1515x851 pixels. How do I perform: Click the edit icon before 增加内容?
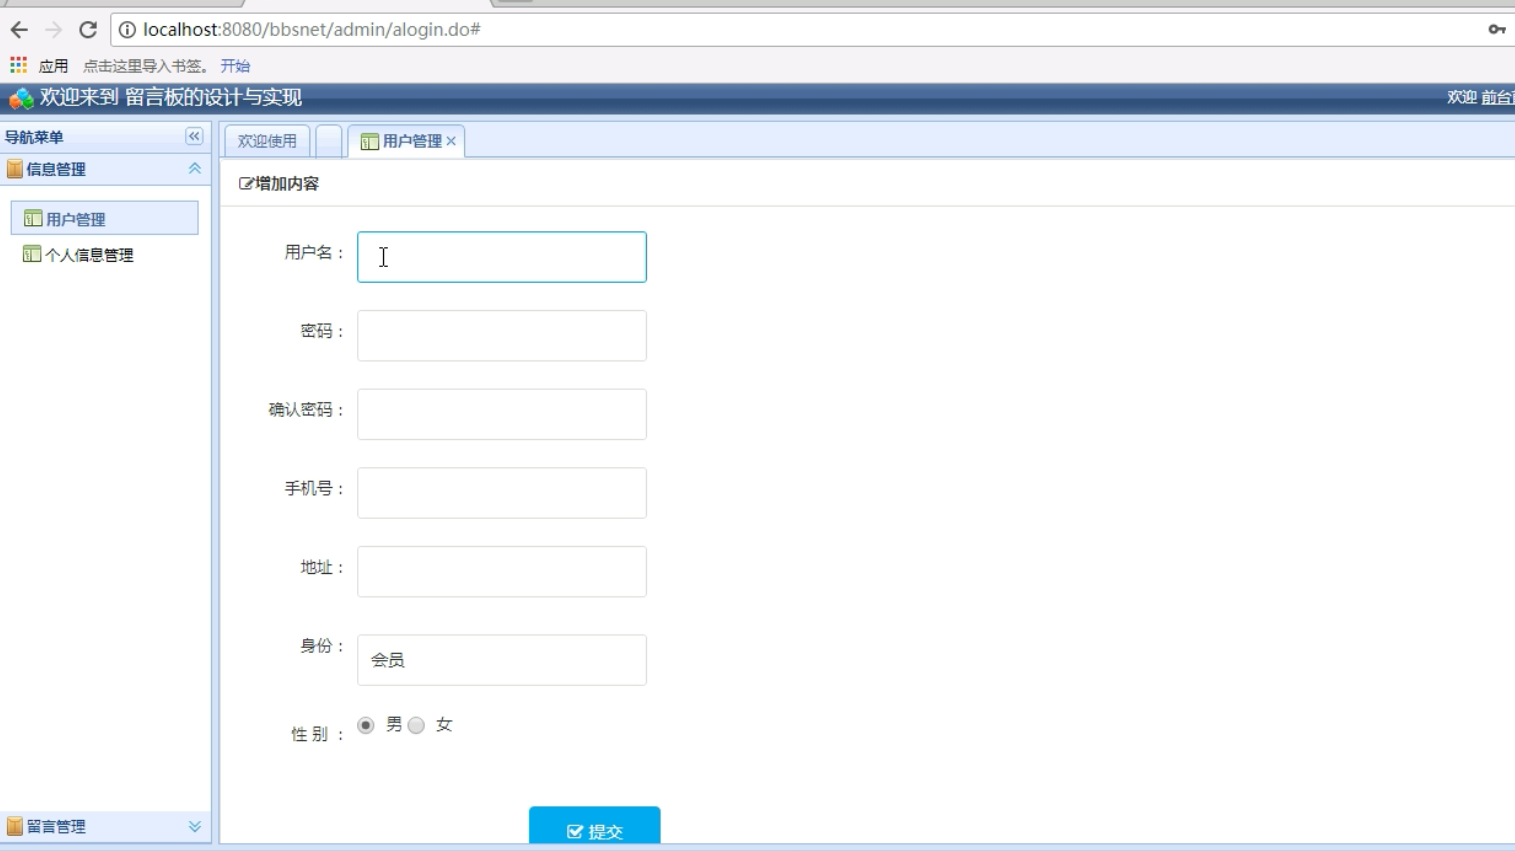(x=243, y=184)
